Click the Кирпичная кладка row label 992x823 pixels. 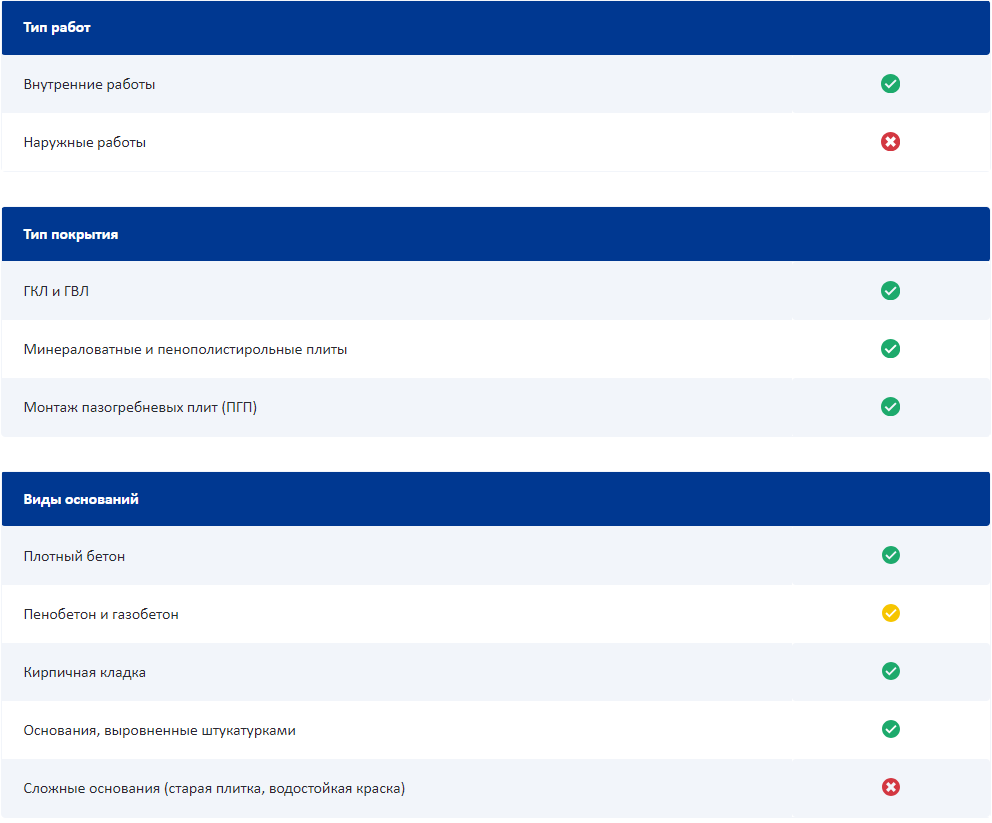(85, 672)
